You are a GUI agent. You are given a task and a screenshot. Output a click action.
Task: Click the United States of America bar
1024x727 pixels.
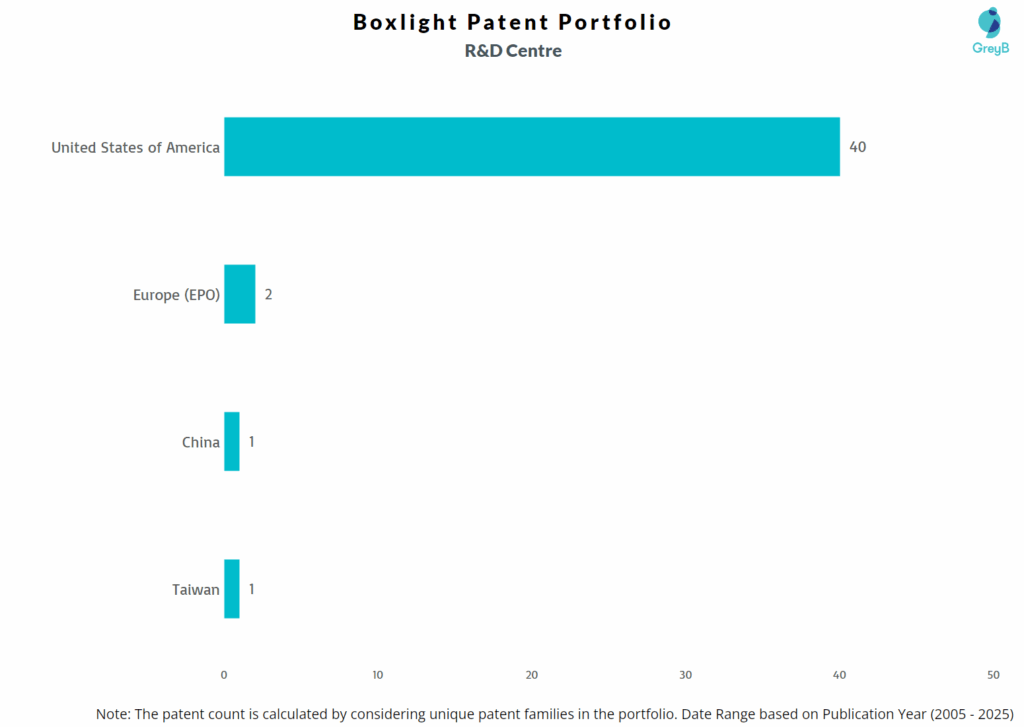click(531, 147)
